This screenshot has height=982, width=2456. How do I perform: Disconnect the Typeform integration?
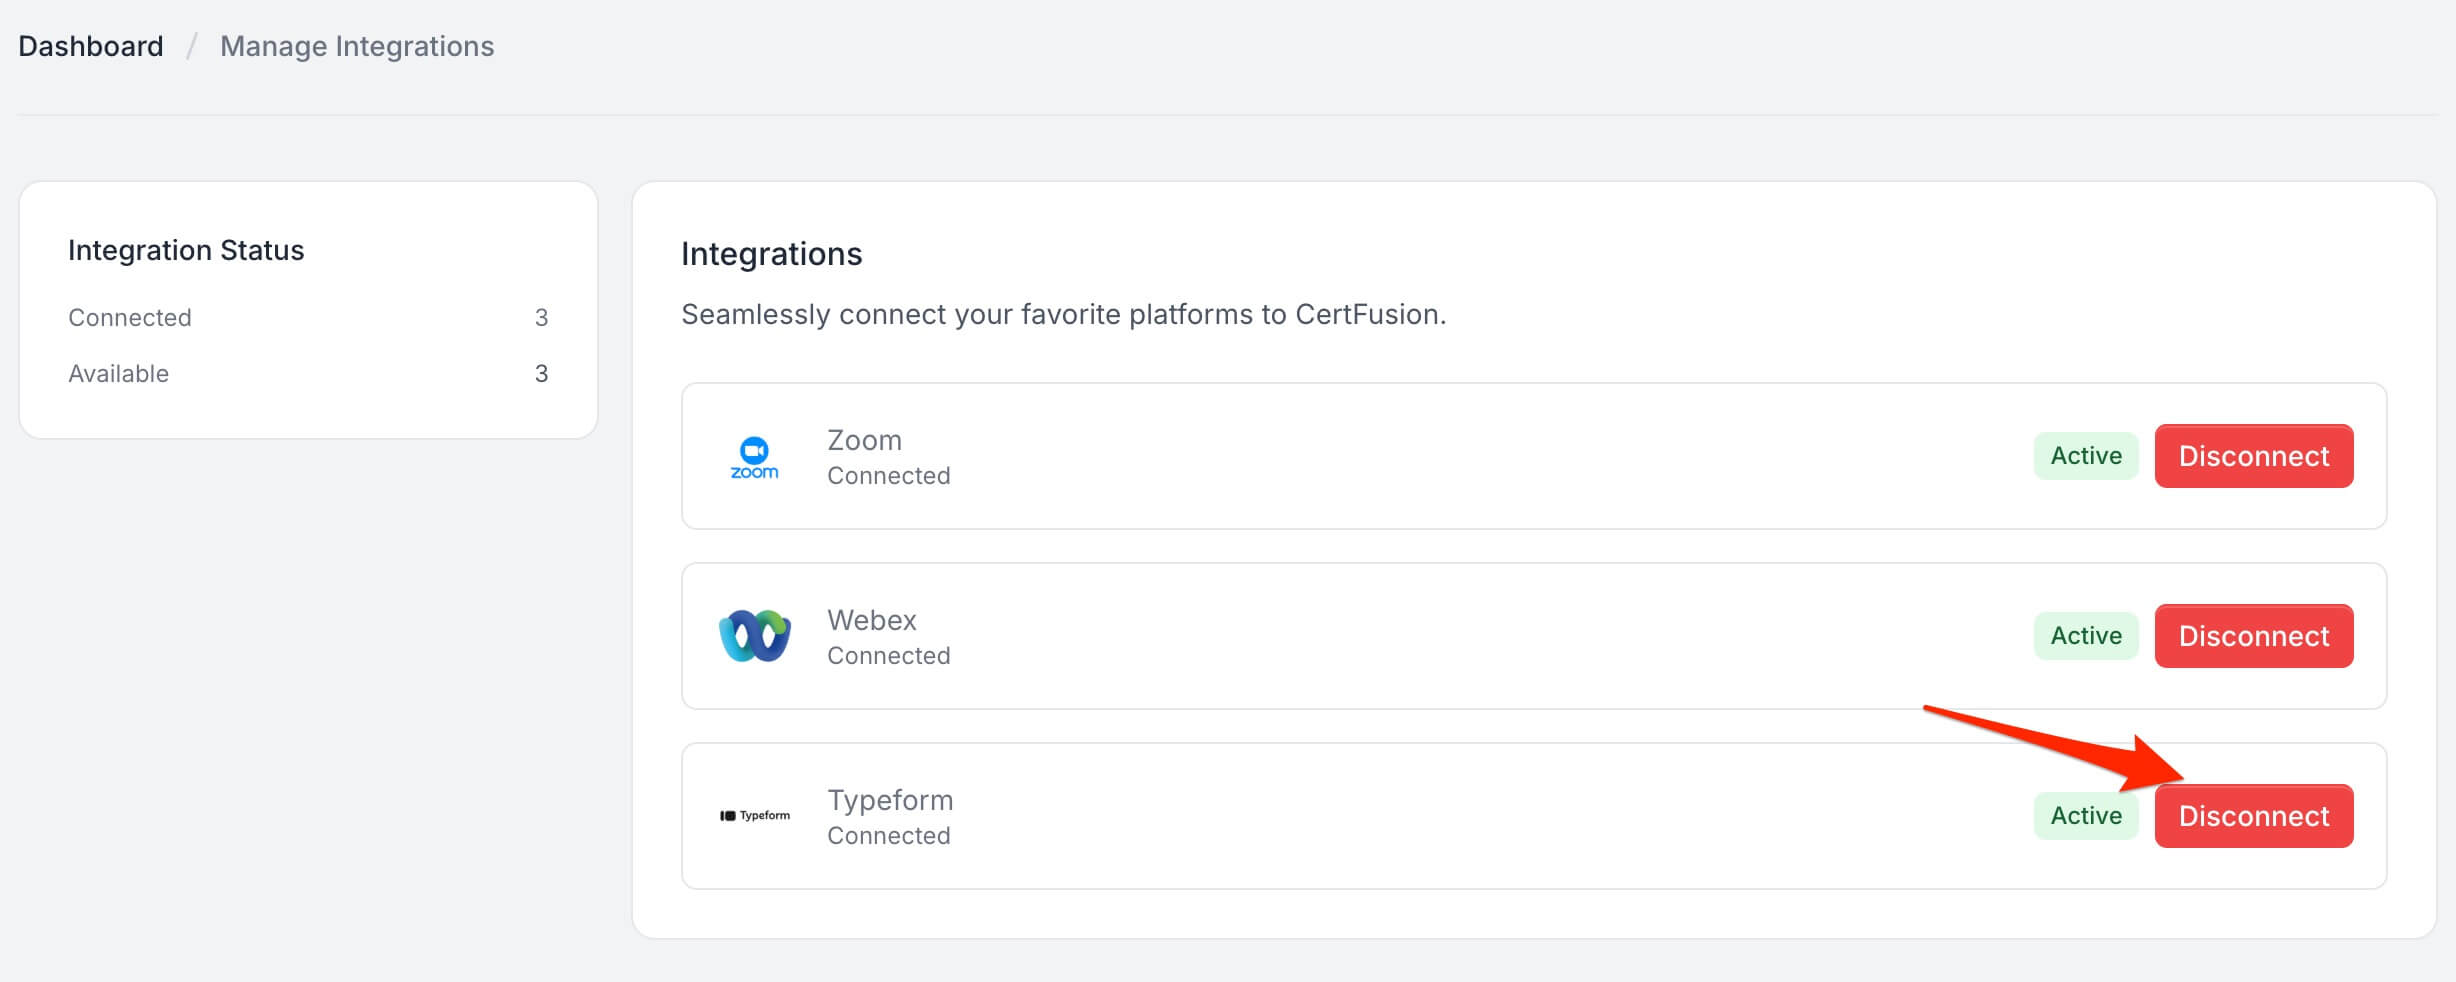2253,816
